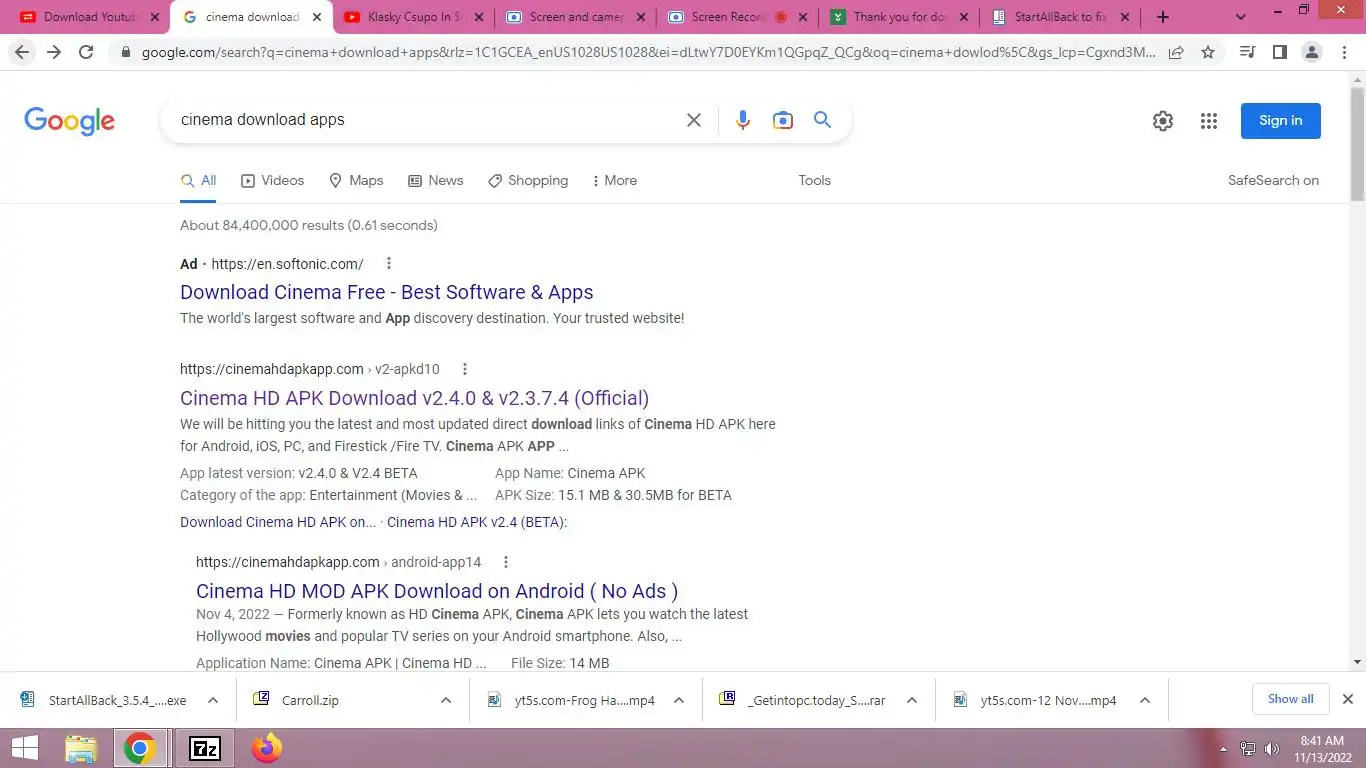Open Google quick settings gear

point(1162,121)
